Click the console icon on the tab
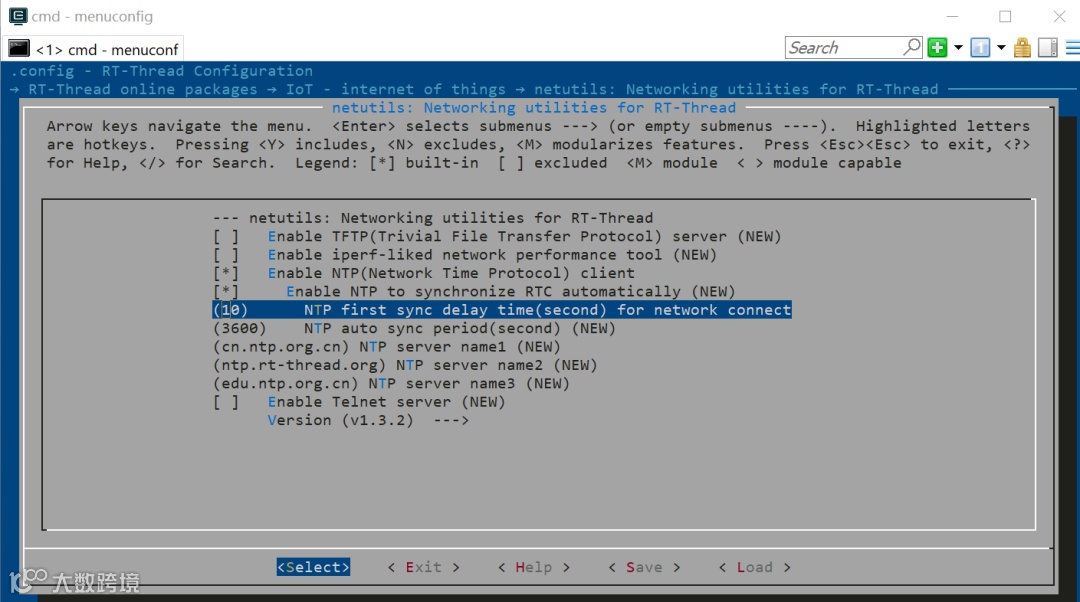Viewport: 1080px width, 602px height. point(19,49)
